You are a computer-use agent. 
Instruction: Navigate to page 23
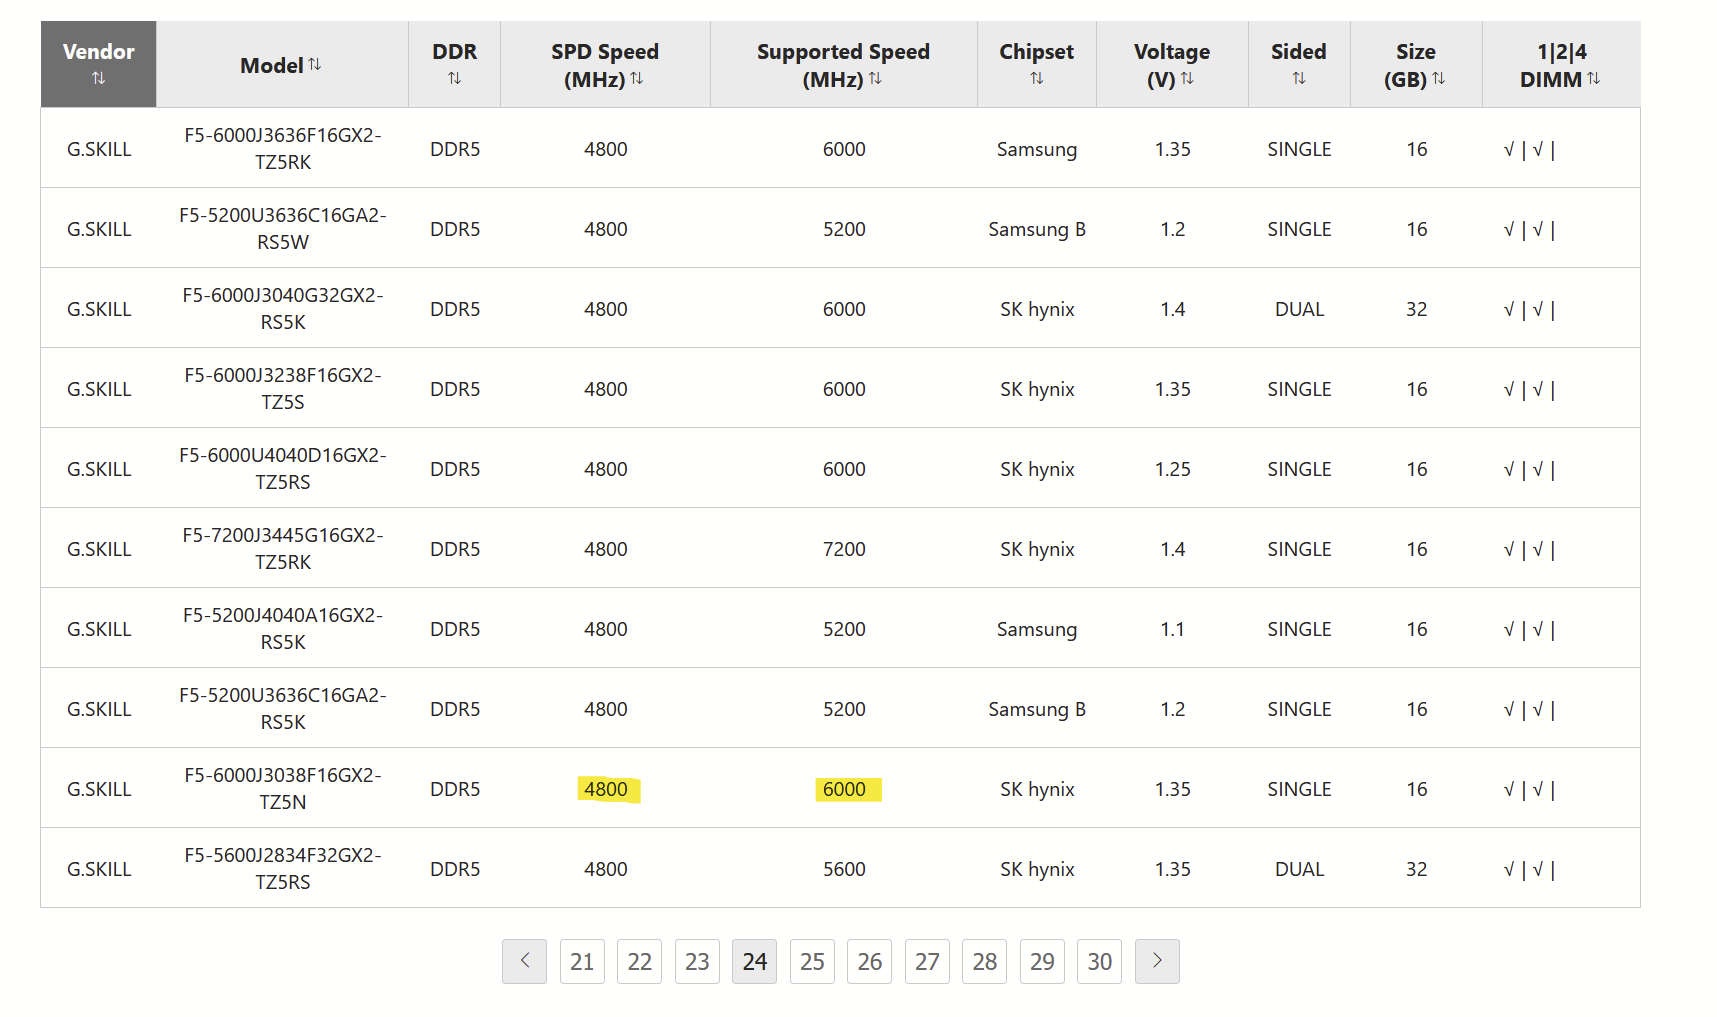tap(697, 961)
